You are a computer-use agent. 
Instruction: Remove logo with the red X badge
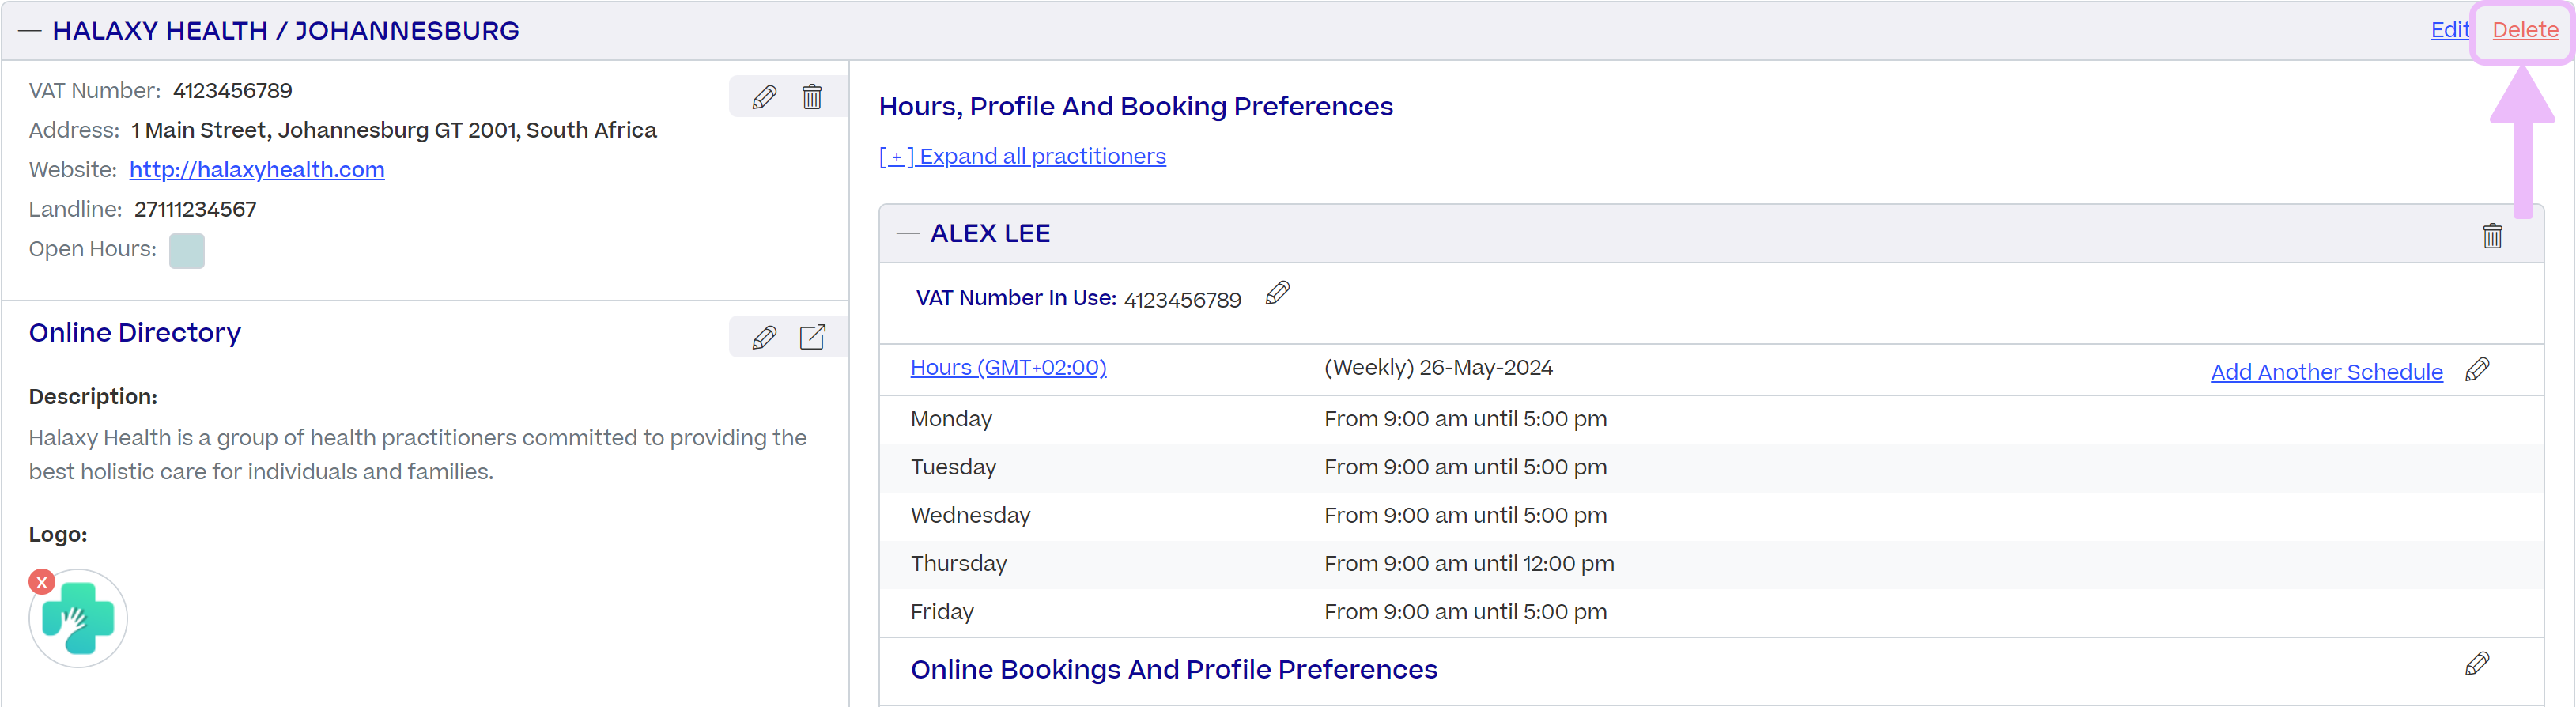(x=41, y=582)
